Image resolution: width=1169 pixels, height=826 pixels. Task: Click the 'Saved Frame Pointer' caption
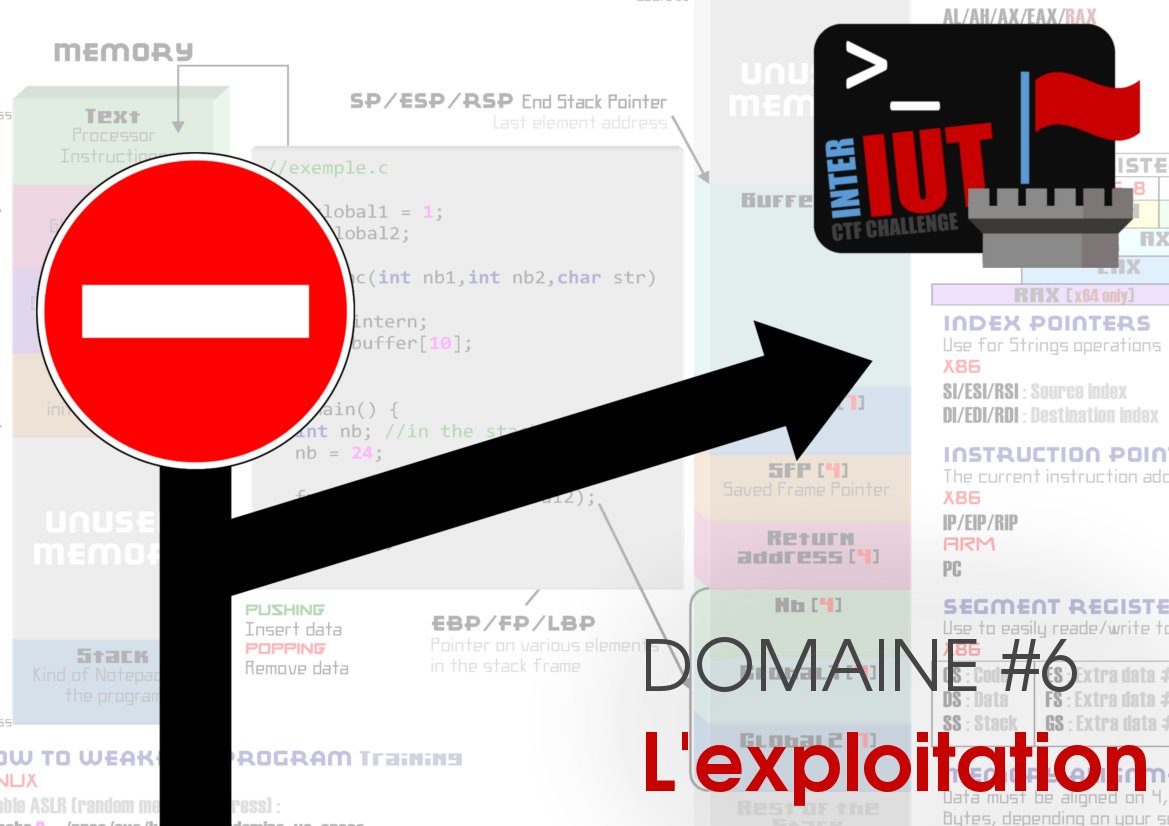click(x=806, y=490)
